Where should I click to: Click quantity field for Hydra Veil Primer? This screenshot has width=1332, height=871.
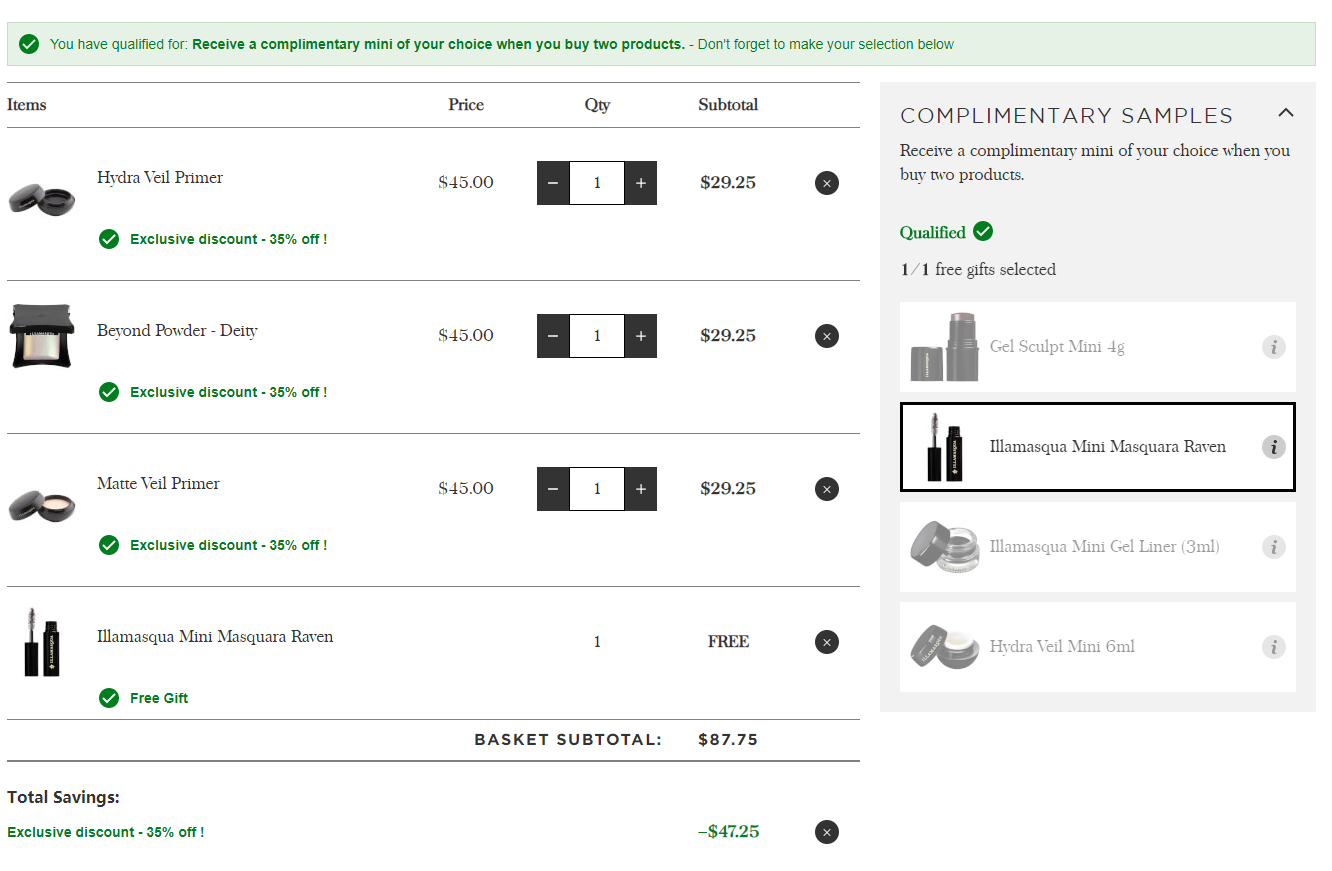click(597, 183)
